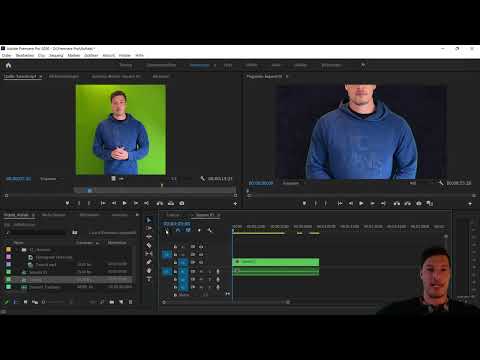Select the Razor tool
Viewport: 480px width, 360px height.
[x=149, y=245]
